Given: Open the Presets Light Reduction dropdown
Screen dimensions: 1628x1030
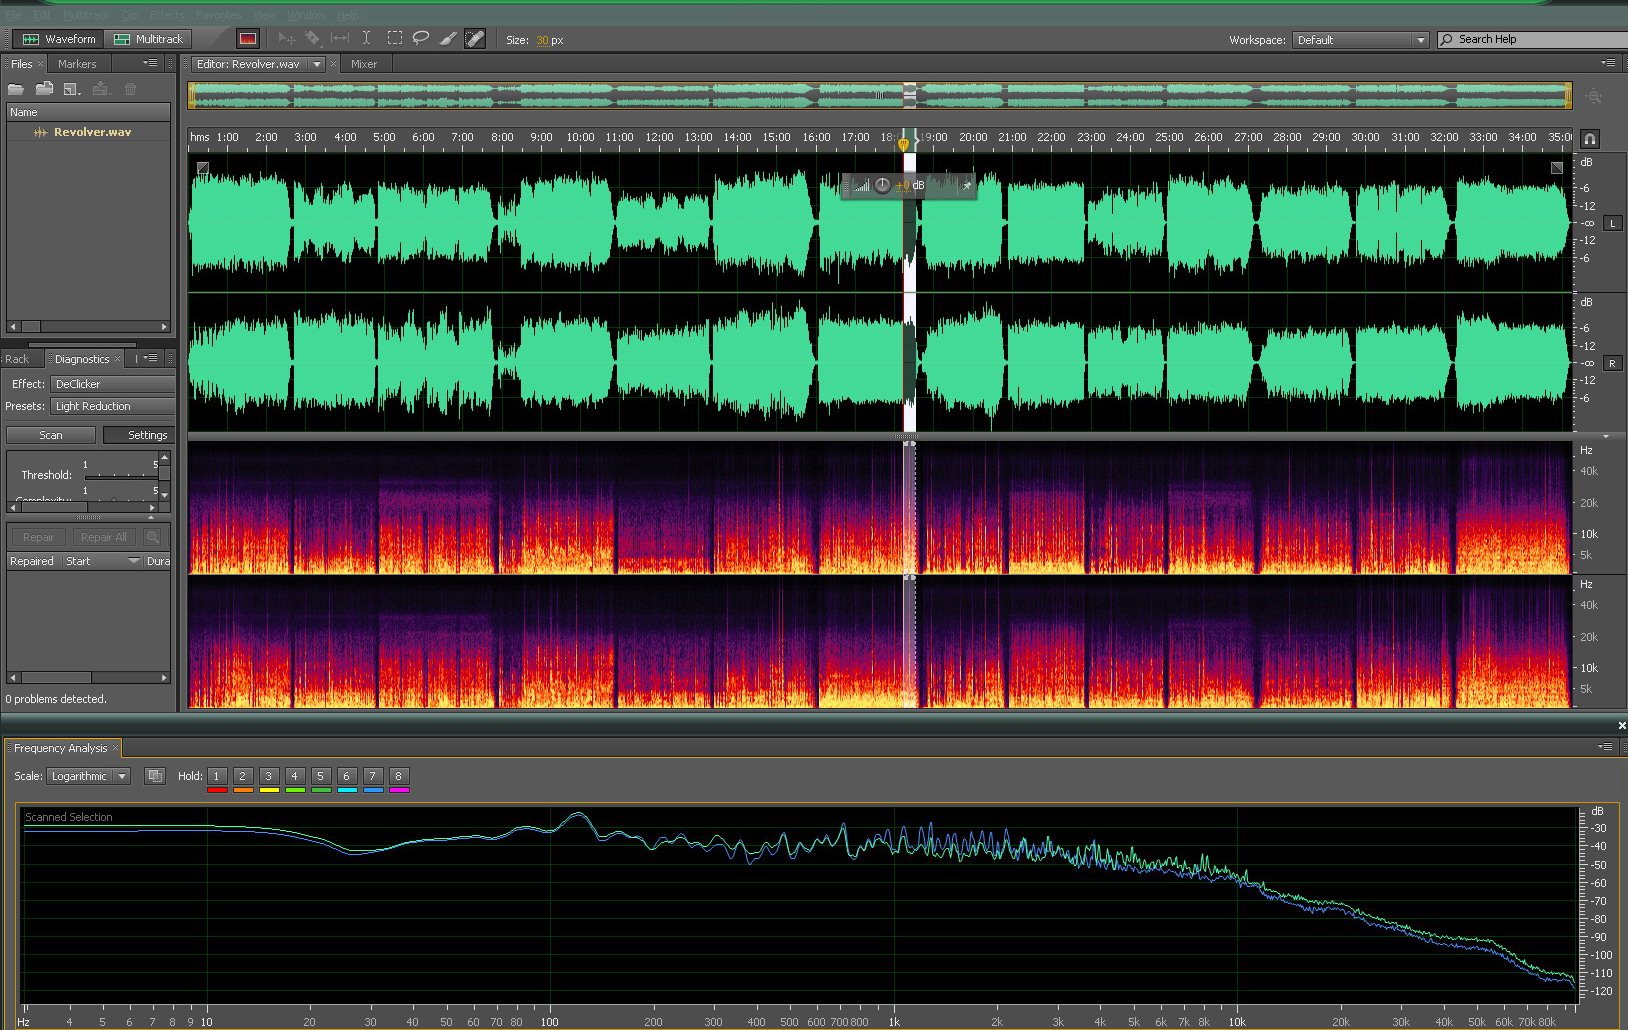Looking at the screenshot, I should tap(113, 406).
